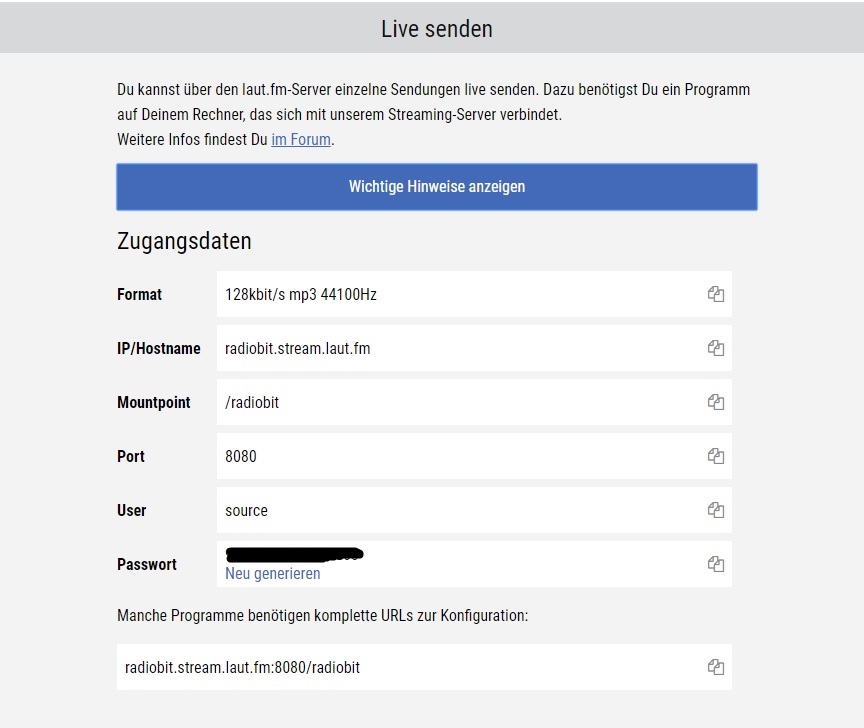The width and height of the screenshot is (864, 728).
Task: Generate new password via Neu generieren
Action: click(273, 574)
